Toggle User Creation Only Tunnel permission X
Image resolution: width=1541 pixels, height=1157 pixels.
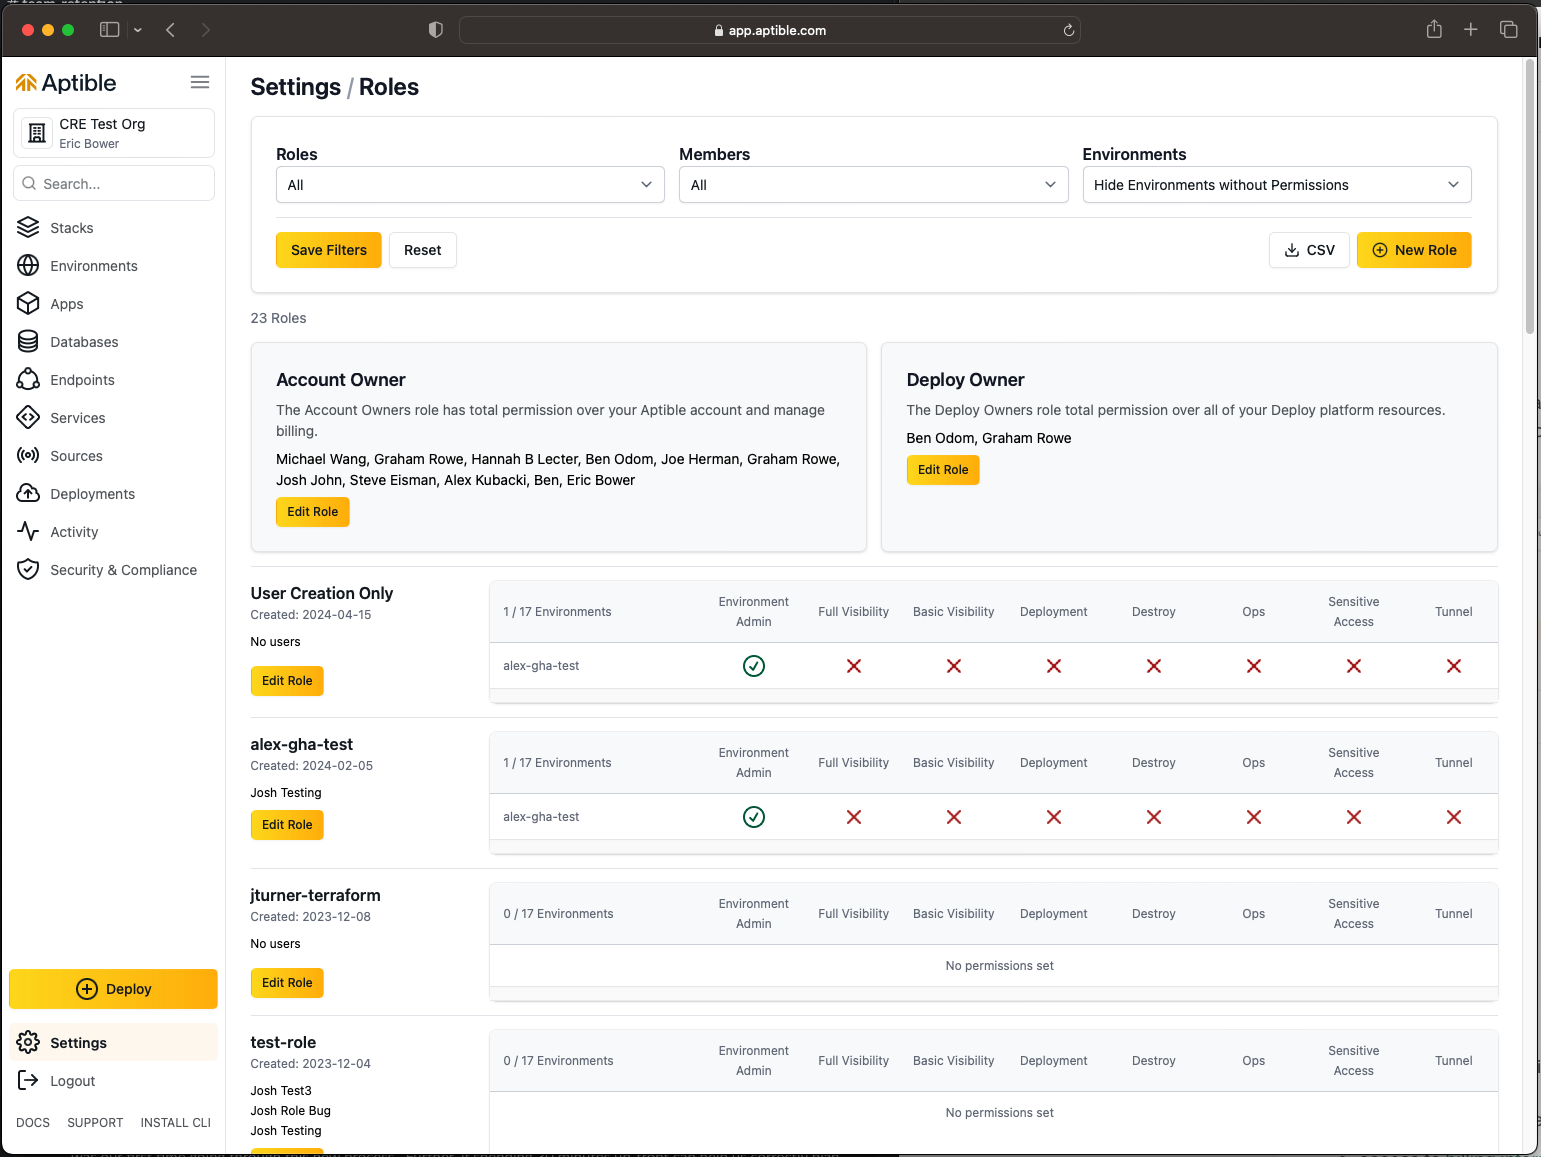point(1454,666)
